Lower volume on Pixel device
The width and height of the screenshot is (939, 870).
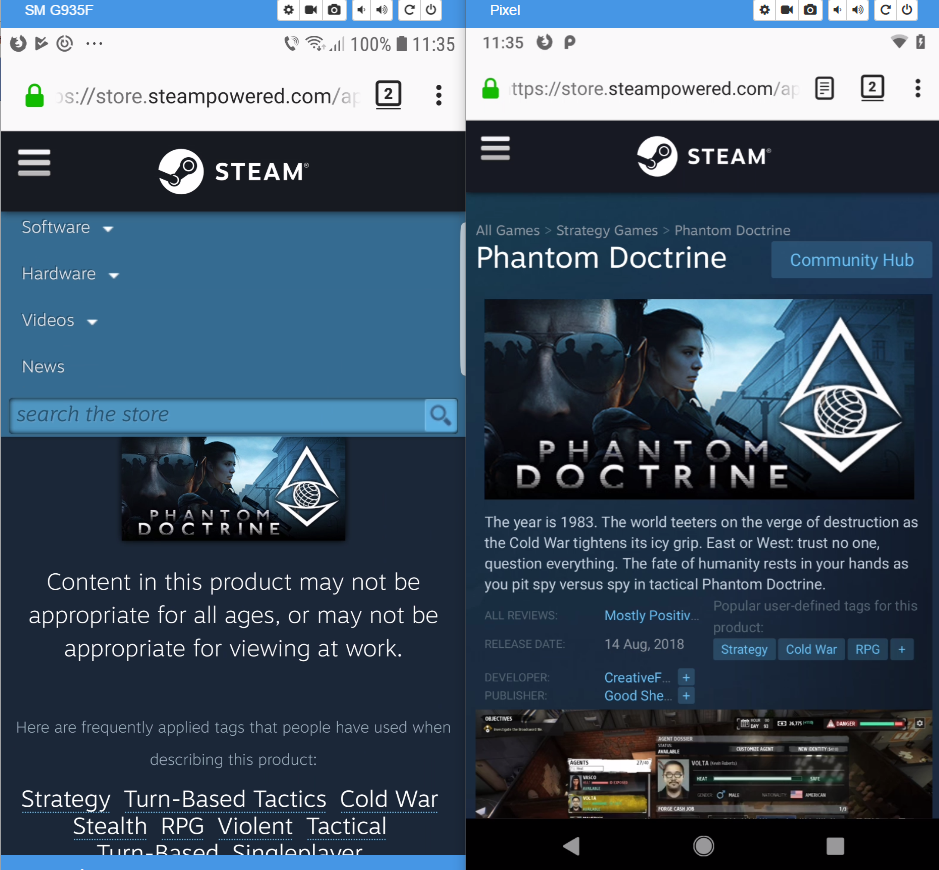[x=837, y=10]
